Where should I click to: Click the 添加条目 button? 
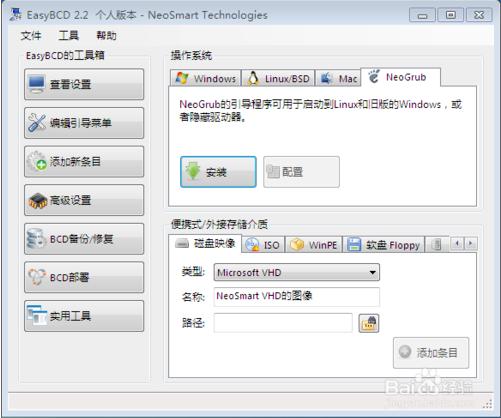[x=431, y=353]
